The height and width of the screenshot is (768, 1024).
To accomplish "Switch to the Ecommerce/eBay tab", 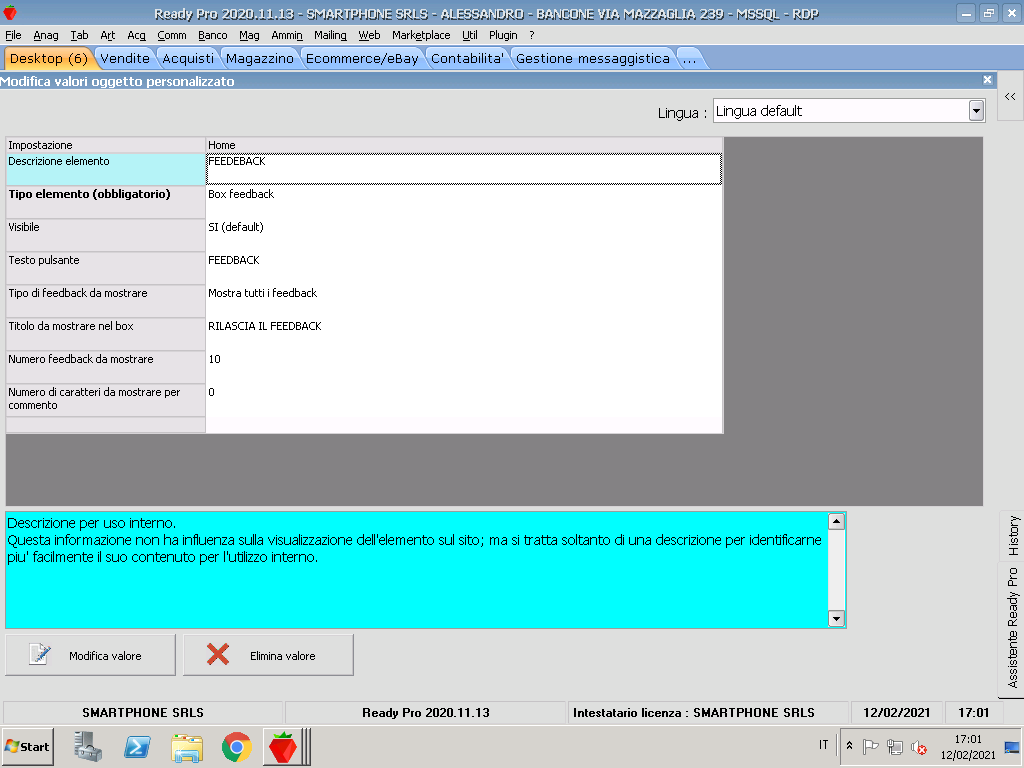I will 362,58.
